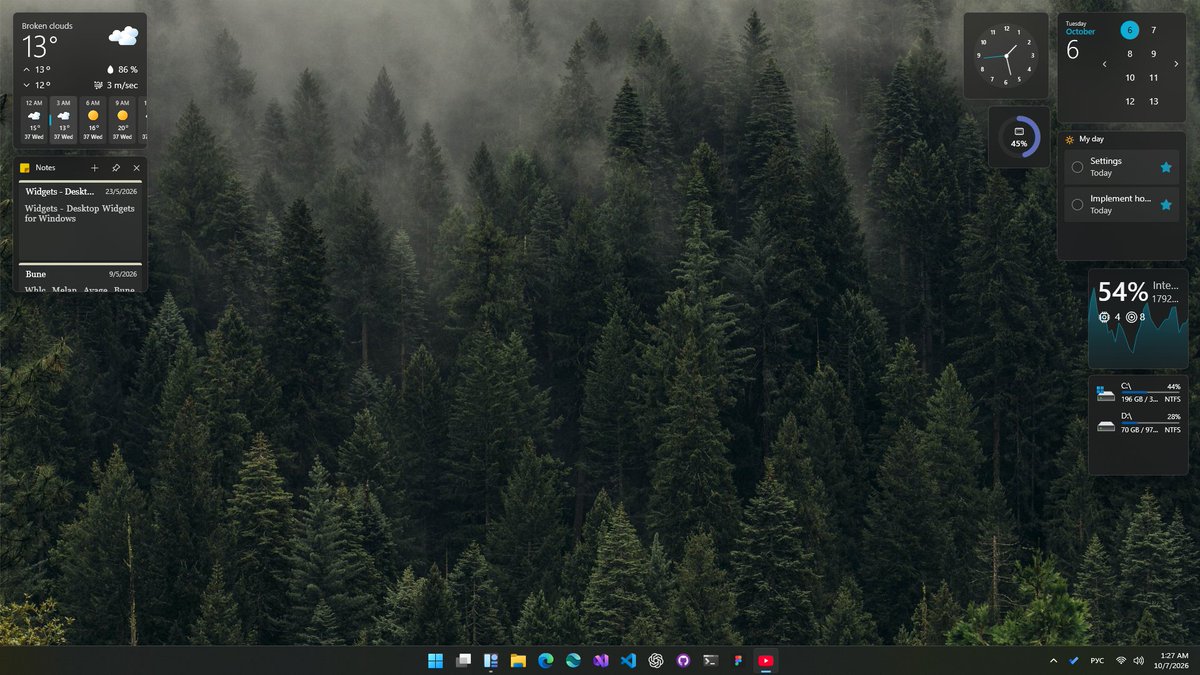Click the current temperature 13°
The height and width of the screenshot is (675, 1200).
click(40, 46)
